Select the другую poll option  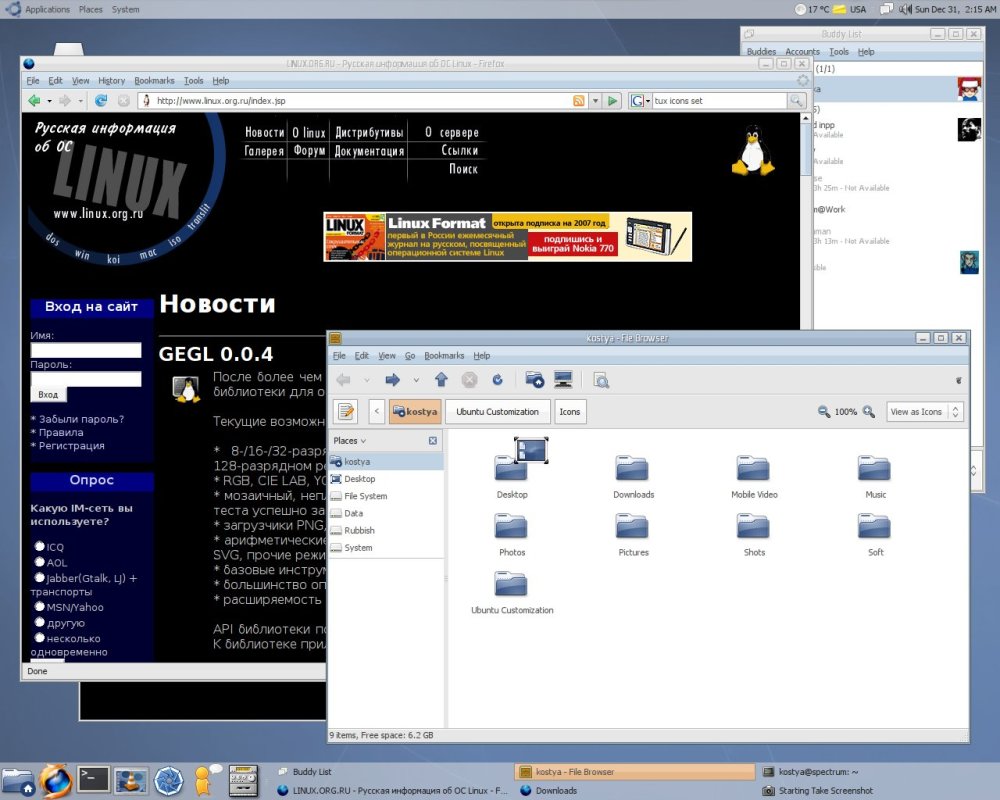click(40, 622)
